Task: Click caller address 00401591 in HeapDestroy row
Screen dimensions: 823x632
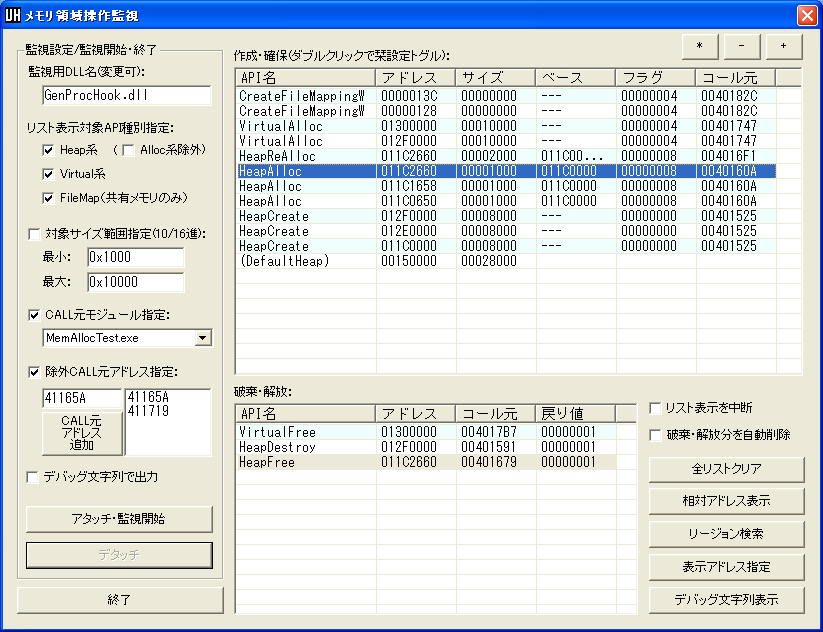Action: point(489,447)
